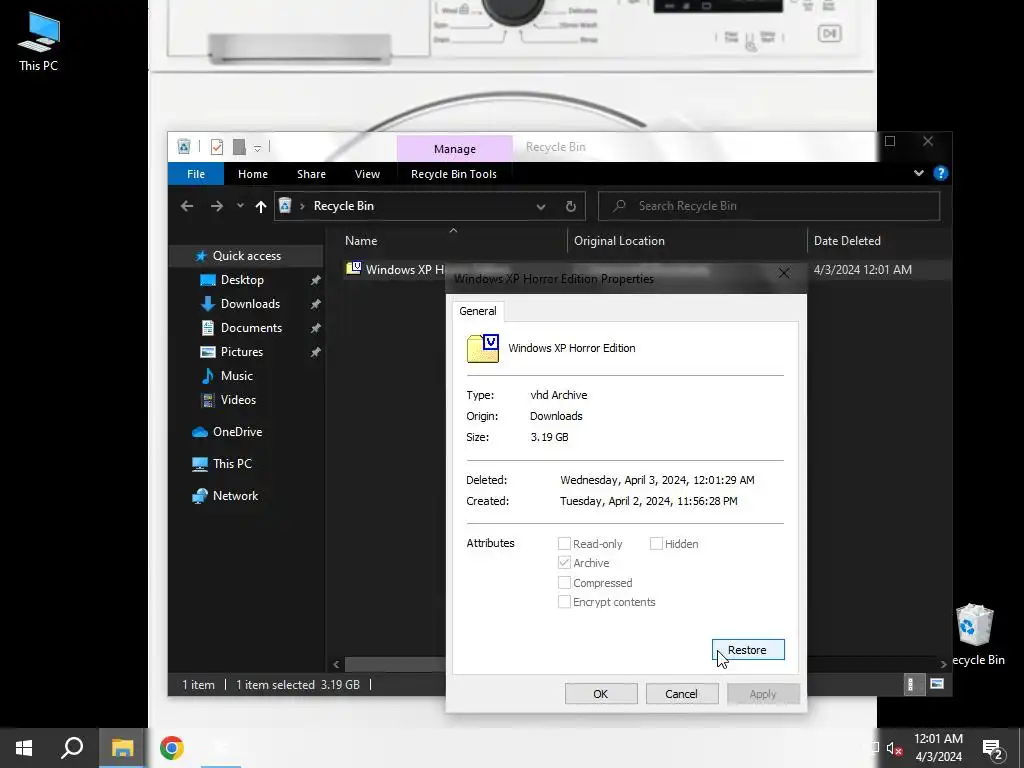Click the Search Recycle Bin field
The image size is (1024, 768).
pyautogui.click(x=769, y=206)
